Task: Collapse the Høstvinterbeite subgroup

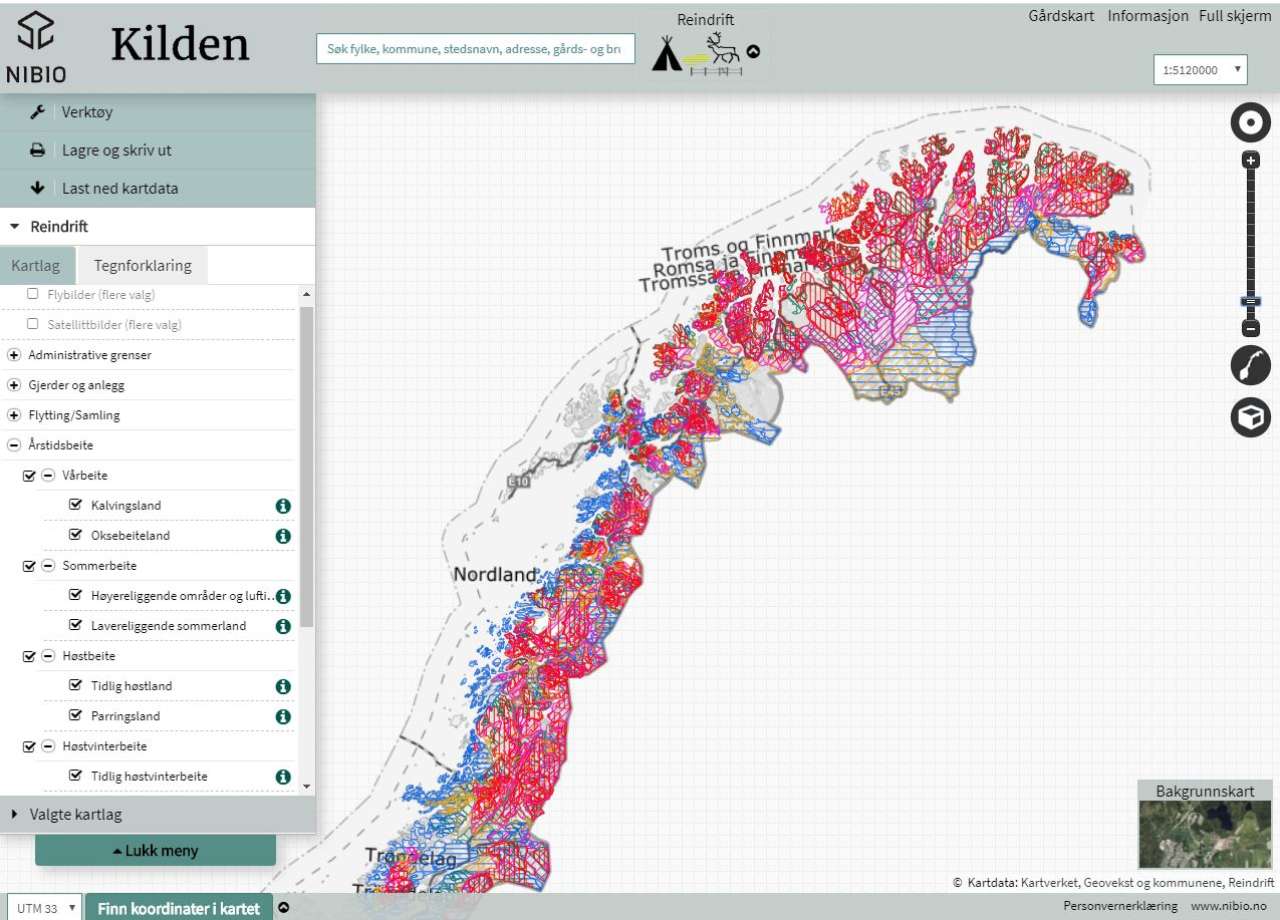Action: (48, 746)
